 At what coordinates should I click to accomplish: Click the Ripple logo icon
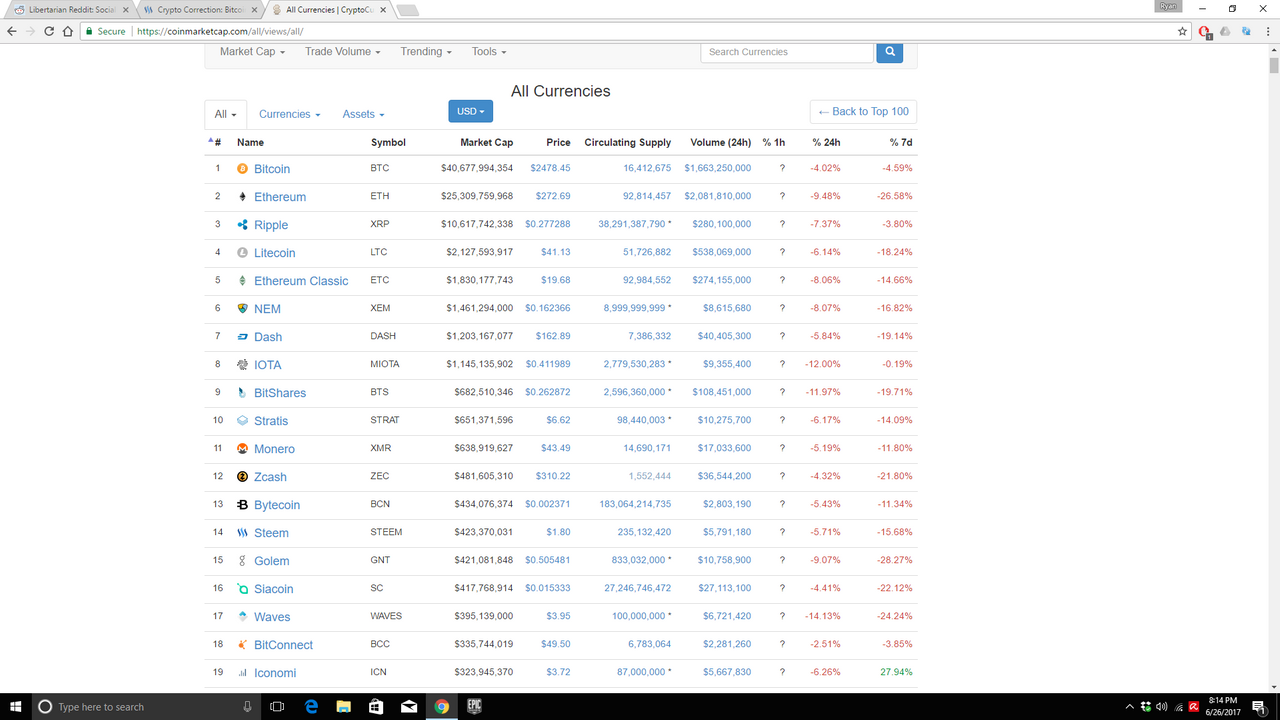(242, 225)
